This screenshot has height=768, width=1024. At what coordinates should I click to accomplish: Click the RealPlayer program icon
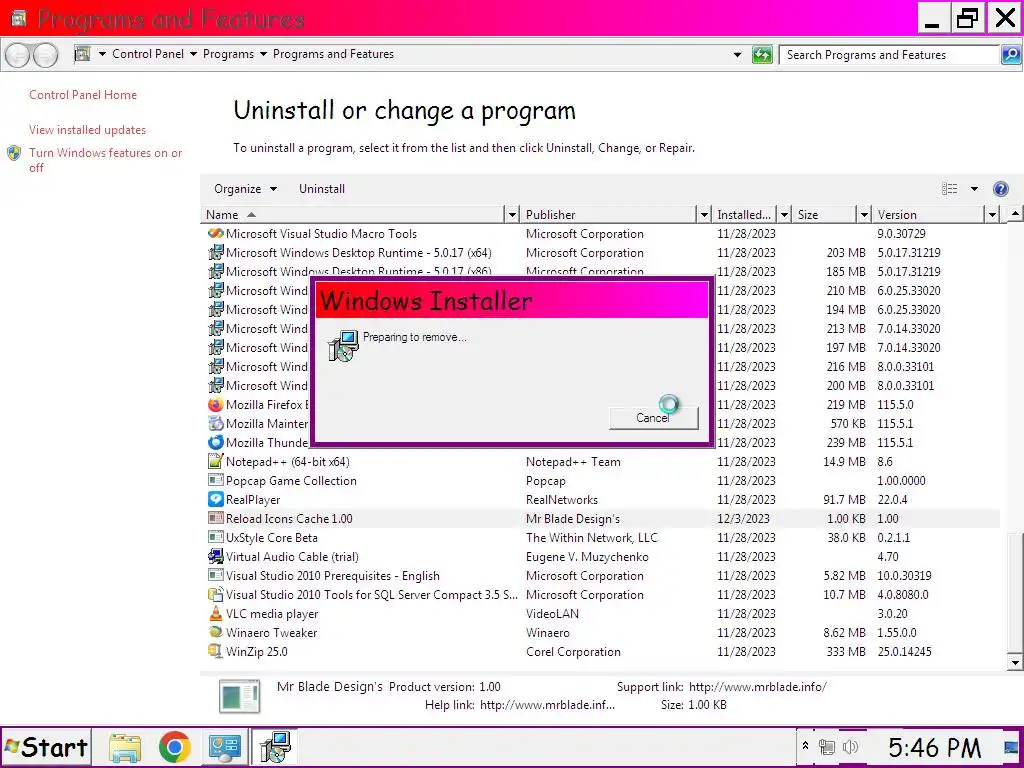pos(216,499)
